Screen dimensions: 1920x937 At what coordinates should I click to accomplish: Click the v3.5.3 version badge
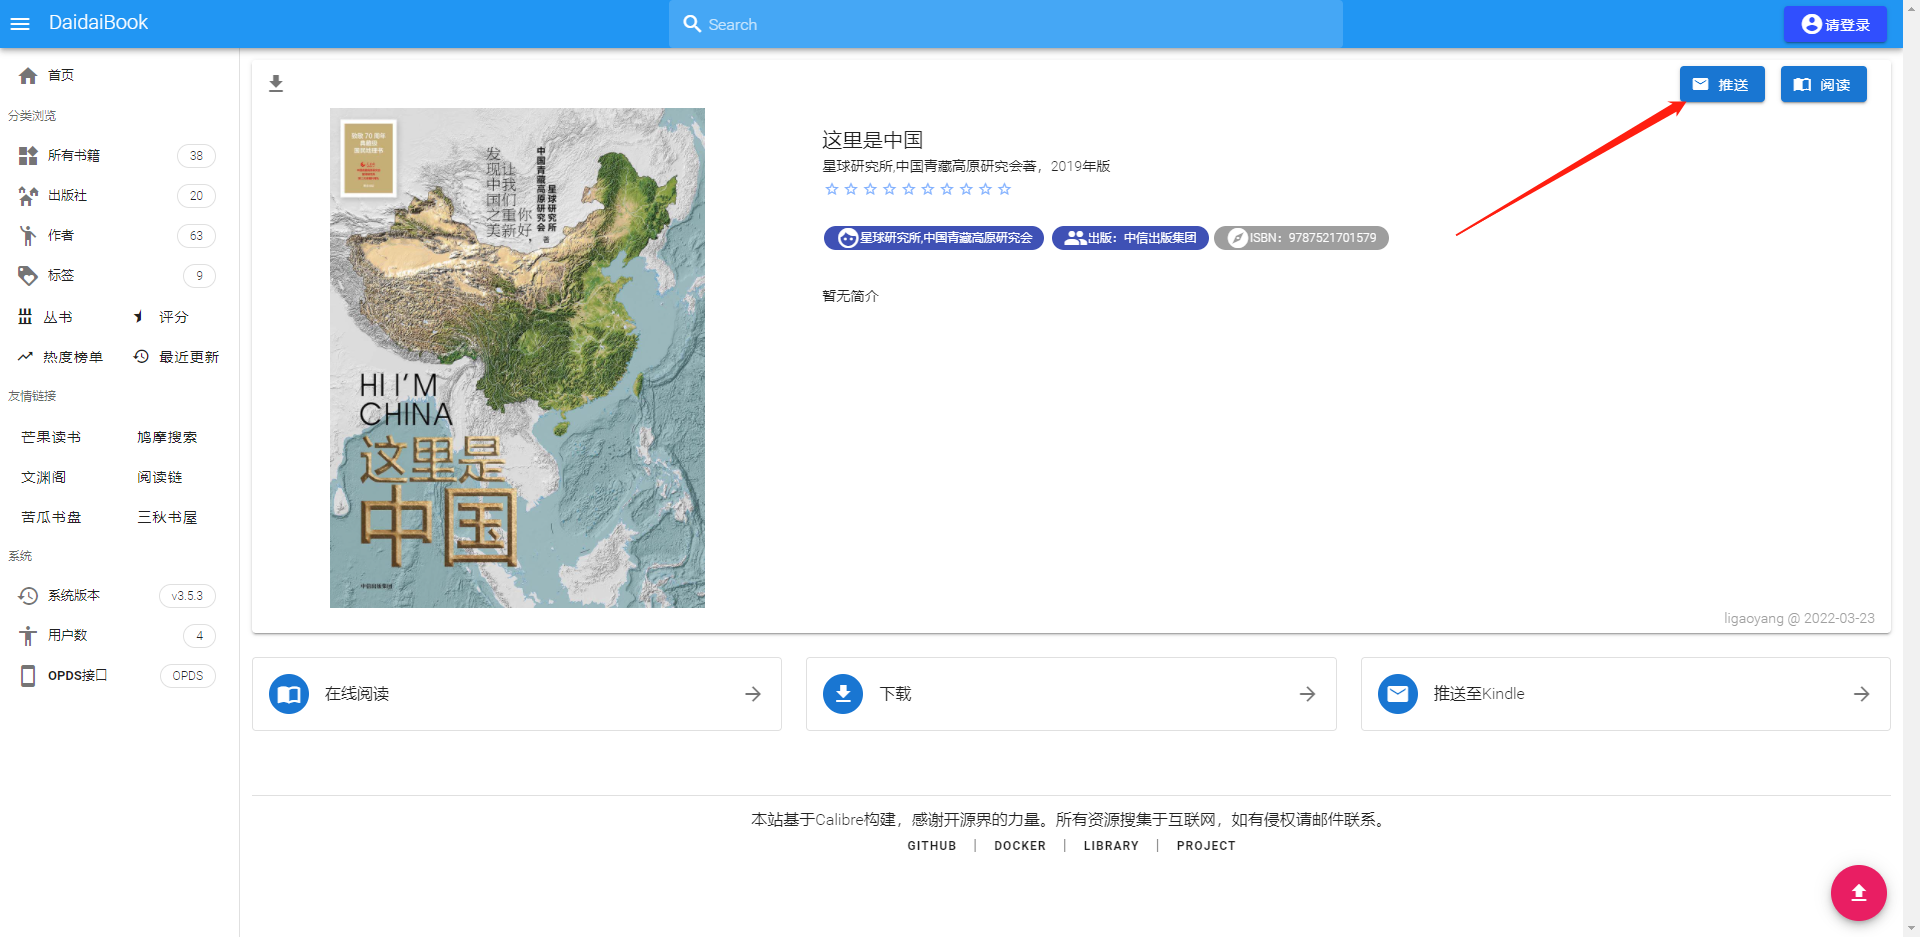187,596
